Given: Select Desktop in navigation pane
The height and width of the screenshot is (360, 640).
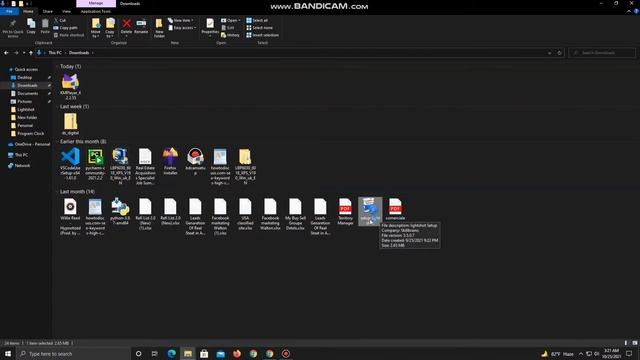Looking at the screenshot, I should [x=24, y=78].
